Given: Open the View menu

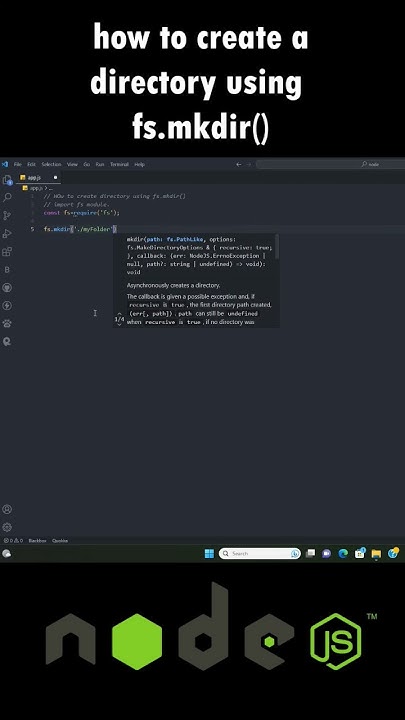Looking at the screenshot, I should click(x=72, y=164).
